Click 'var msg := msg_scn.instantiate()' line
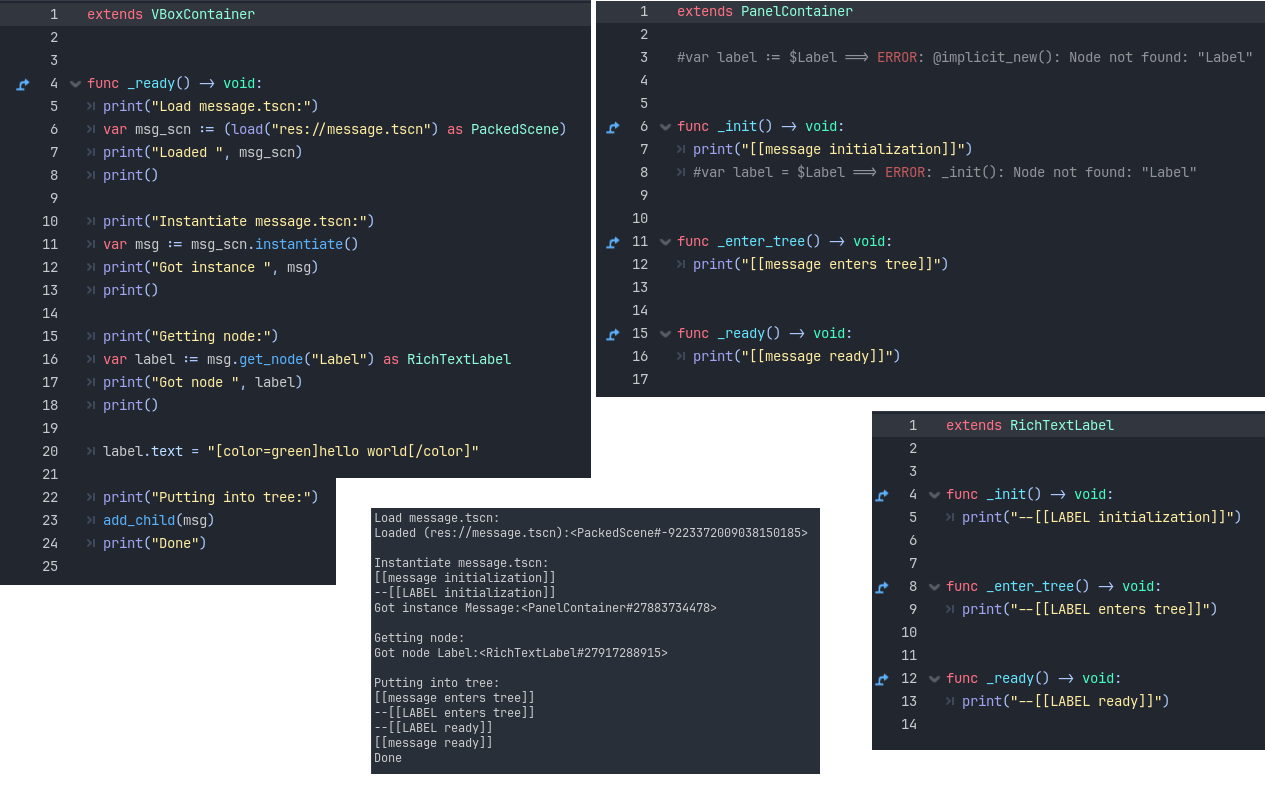The width and height of the screenshot is (1265, 800). [230, 245]
